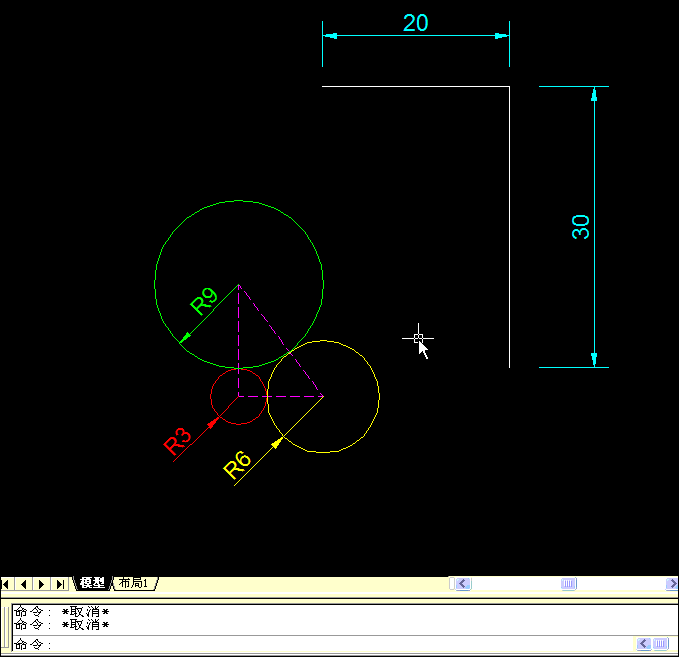The image size is (679, 657).
Task: Switch to the 模型 (Model) tab
Action: [92, 583]
